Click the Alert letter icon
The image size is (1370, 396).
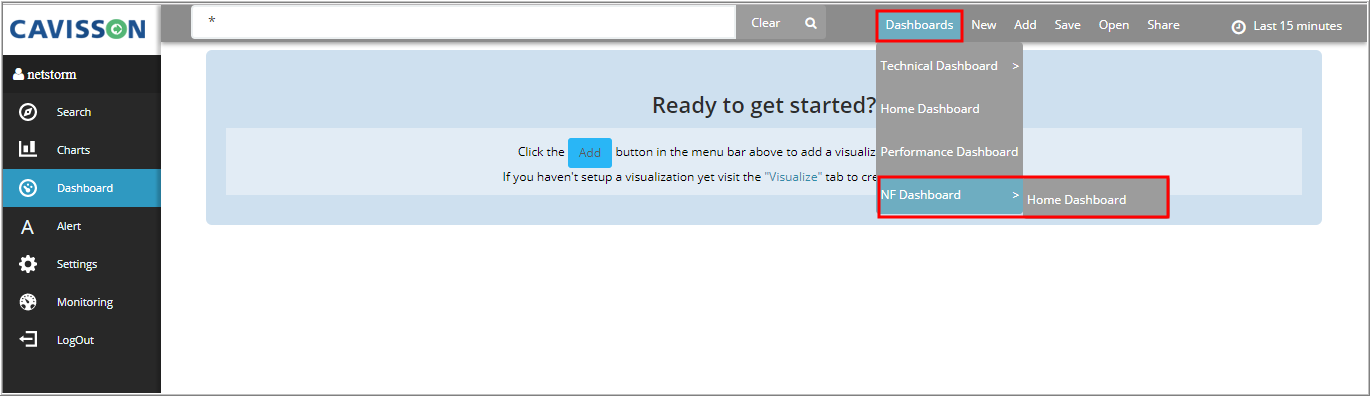point(28,227)
